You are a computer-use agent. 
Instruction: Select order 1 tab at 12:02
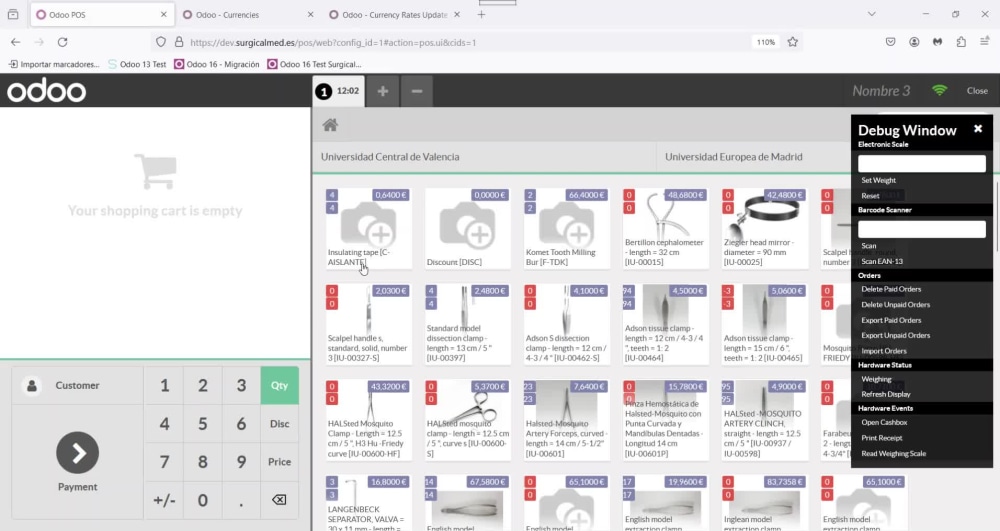point(338,91)
